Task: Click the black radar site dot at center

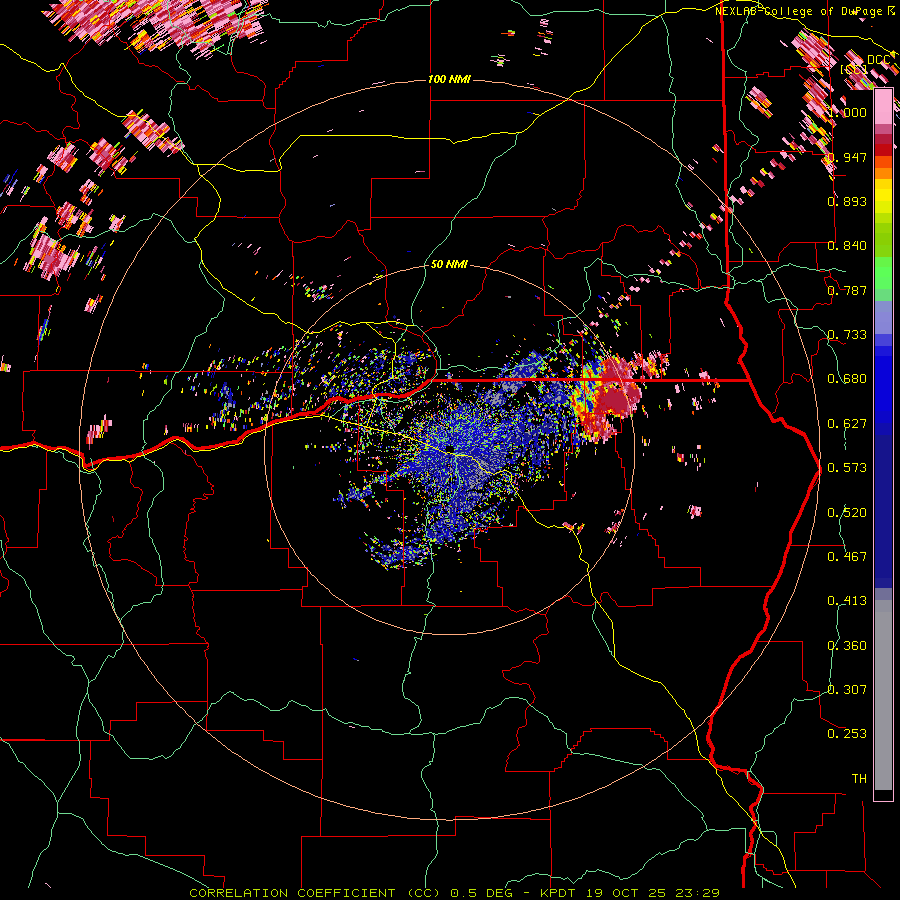Action: pos(450,448)
